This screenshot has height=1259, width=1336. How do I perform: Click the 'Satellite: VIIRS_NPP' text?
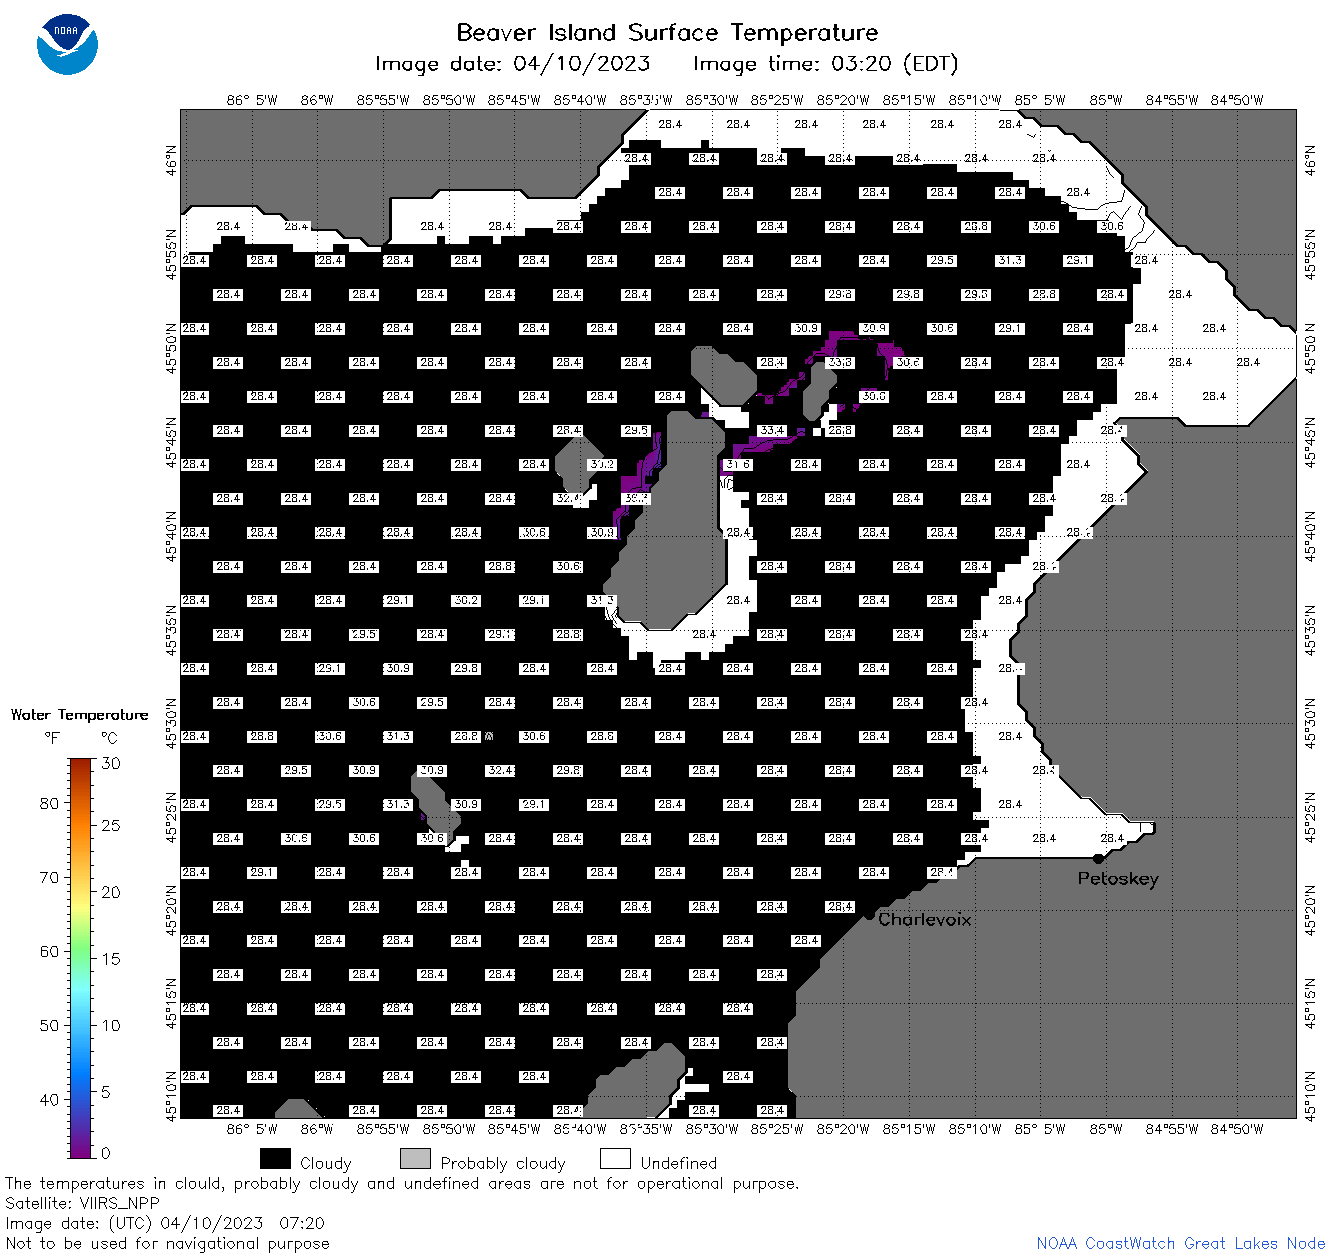(x=82, y=1203)
